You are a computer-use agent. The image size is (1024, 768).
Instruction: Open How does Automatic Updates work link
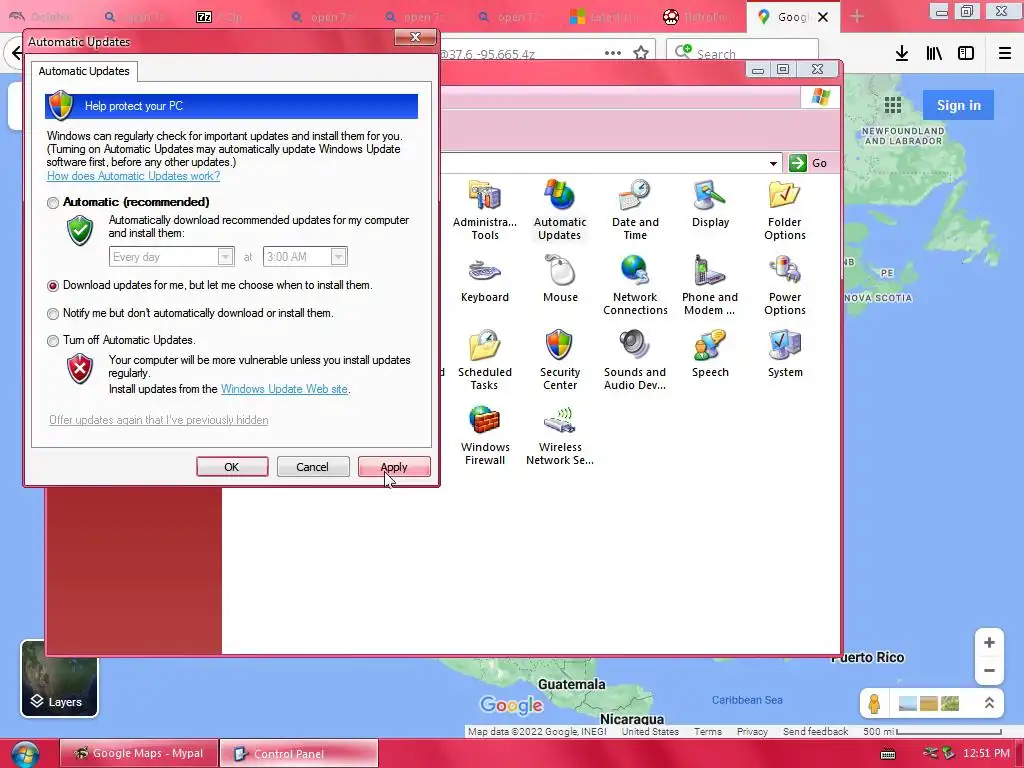point(133,176)
